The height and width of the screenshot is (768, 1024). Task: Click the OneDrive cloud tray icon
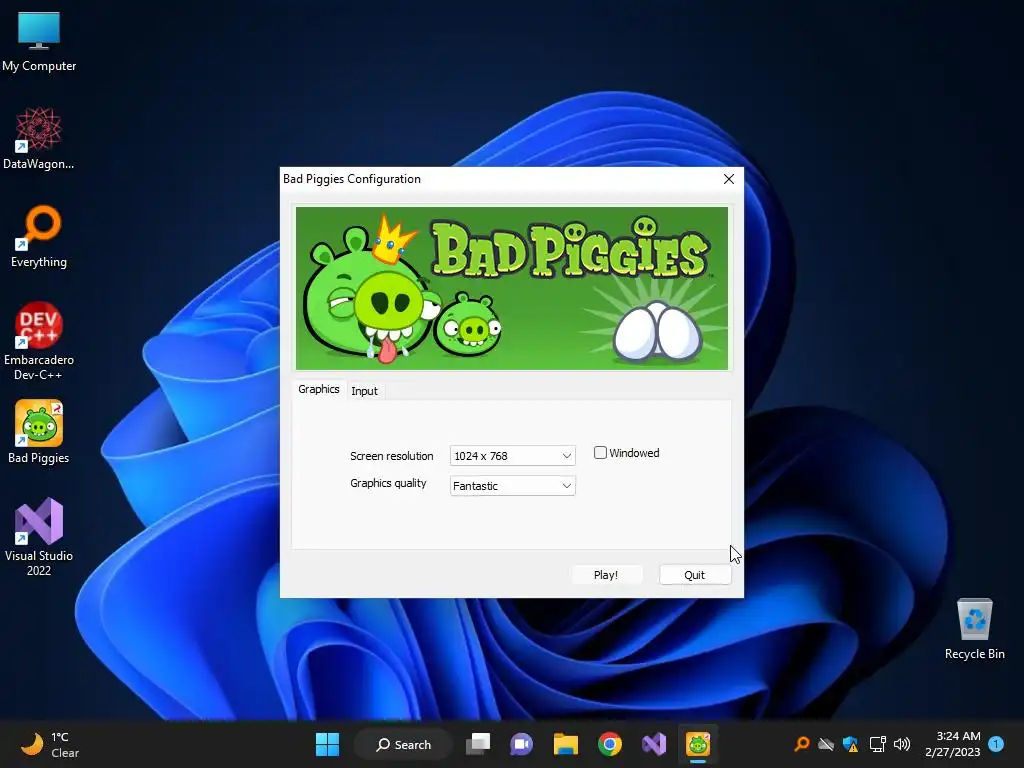(826, 744)
